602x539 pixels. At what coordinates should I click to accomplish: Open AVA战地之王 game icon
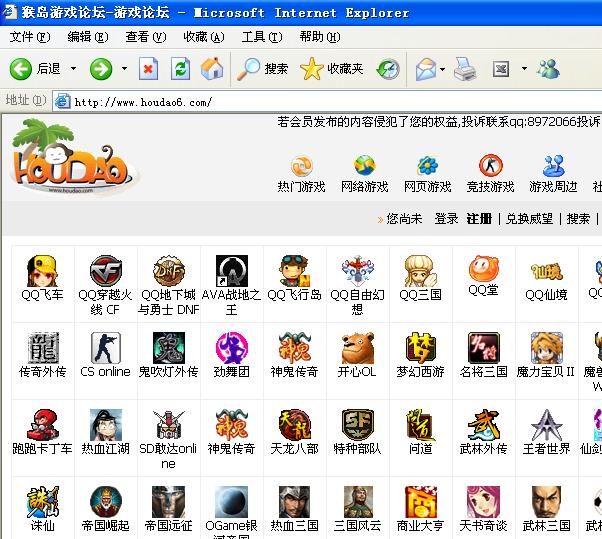click(x=232, y=271)
